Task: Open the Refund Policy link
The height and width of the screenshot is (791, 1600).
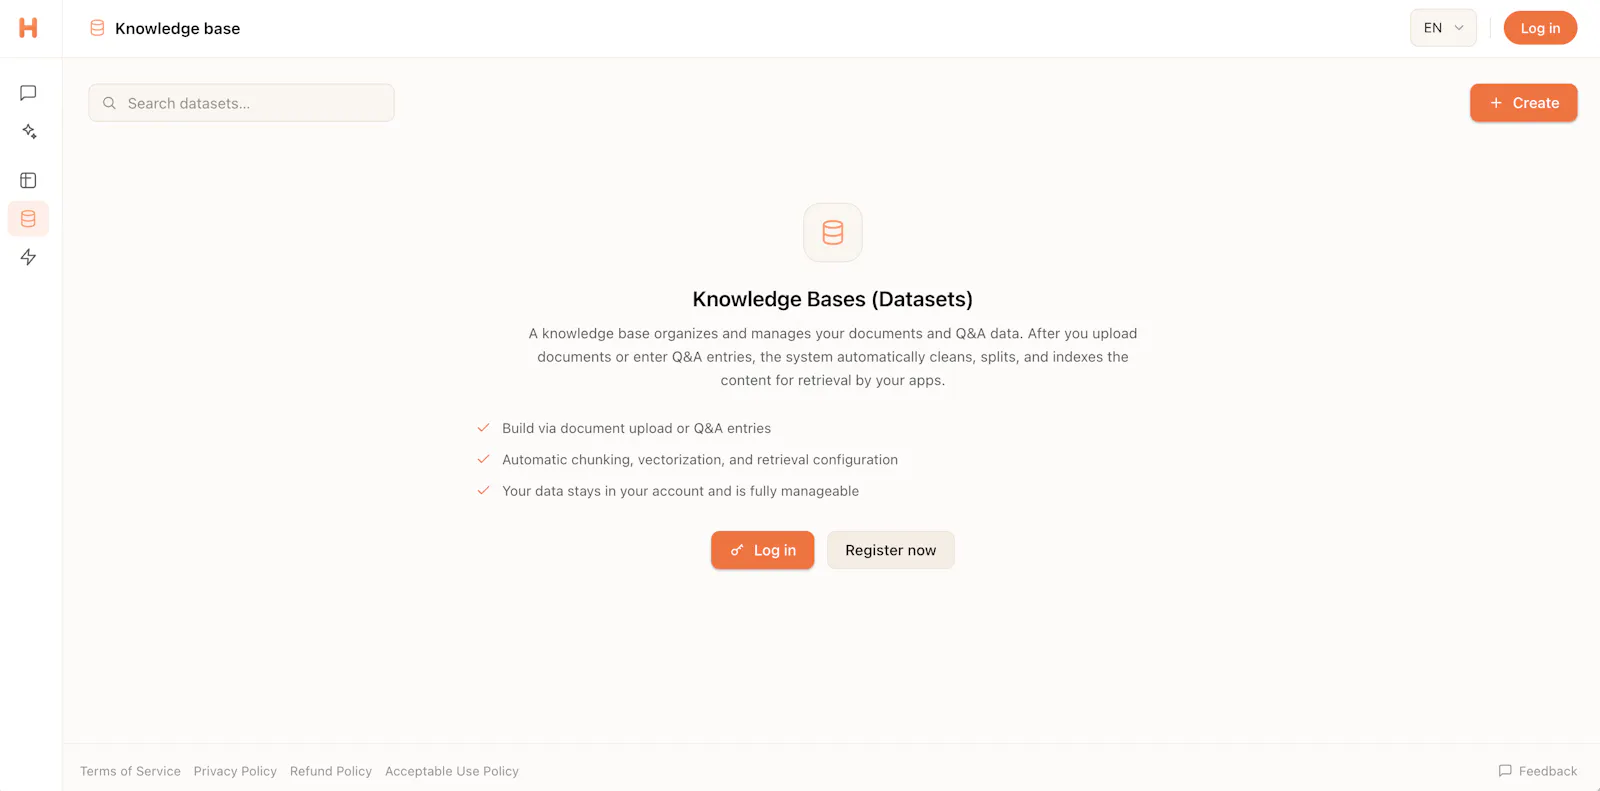Action: [331, 771]
